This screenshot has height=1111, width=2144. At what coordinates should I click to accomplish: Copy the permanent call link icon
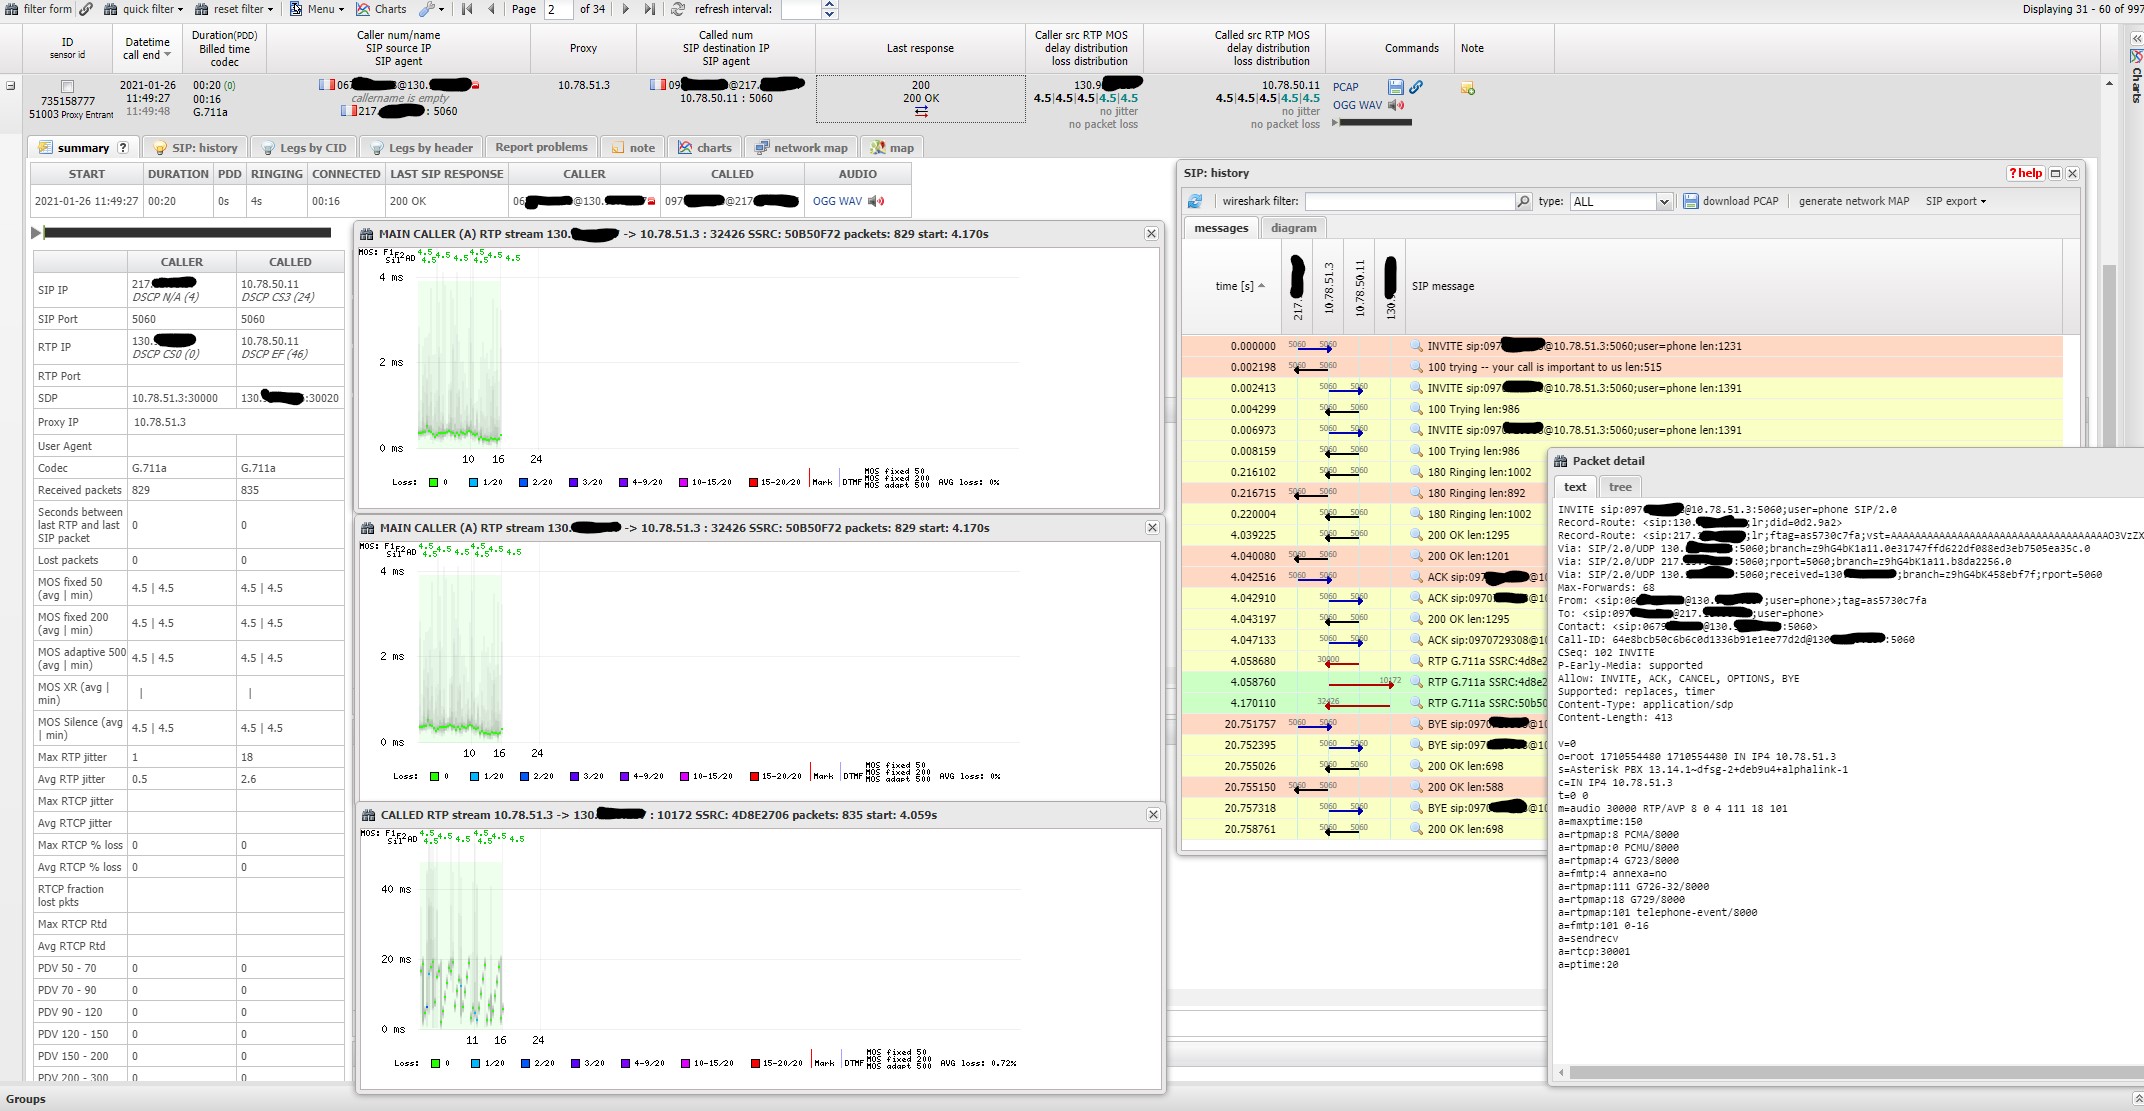(x=1414, y=88)
